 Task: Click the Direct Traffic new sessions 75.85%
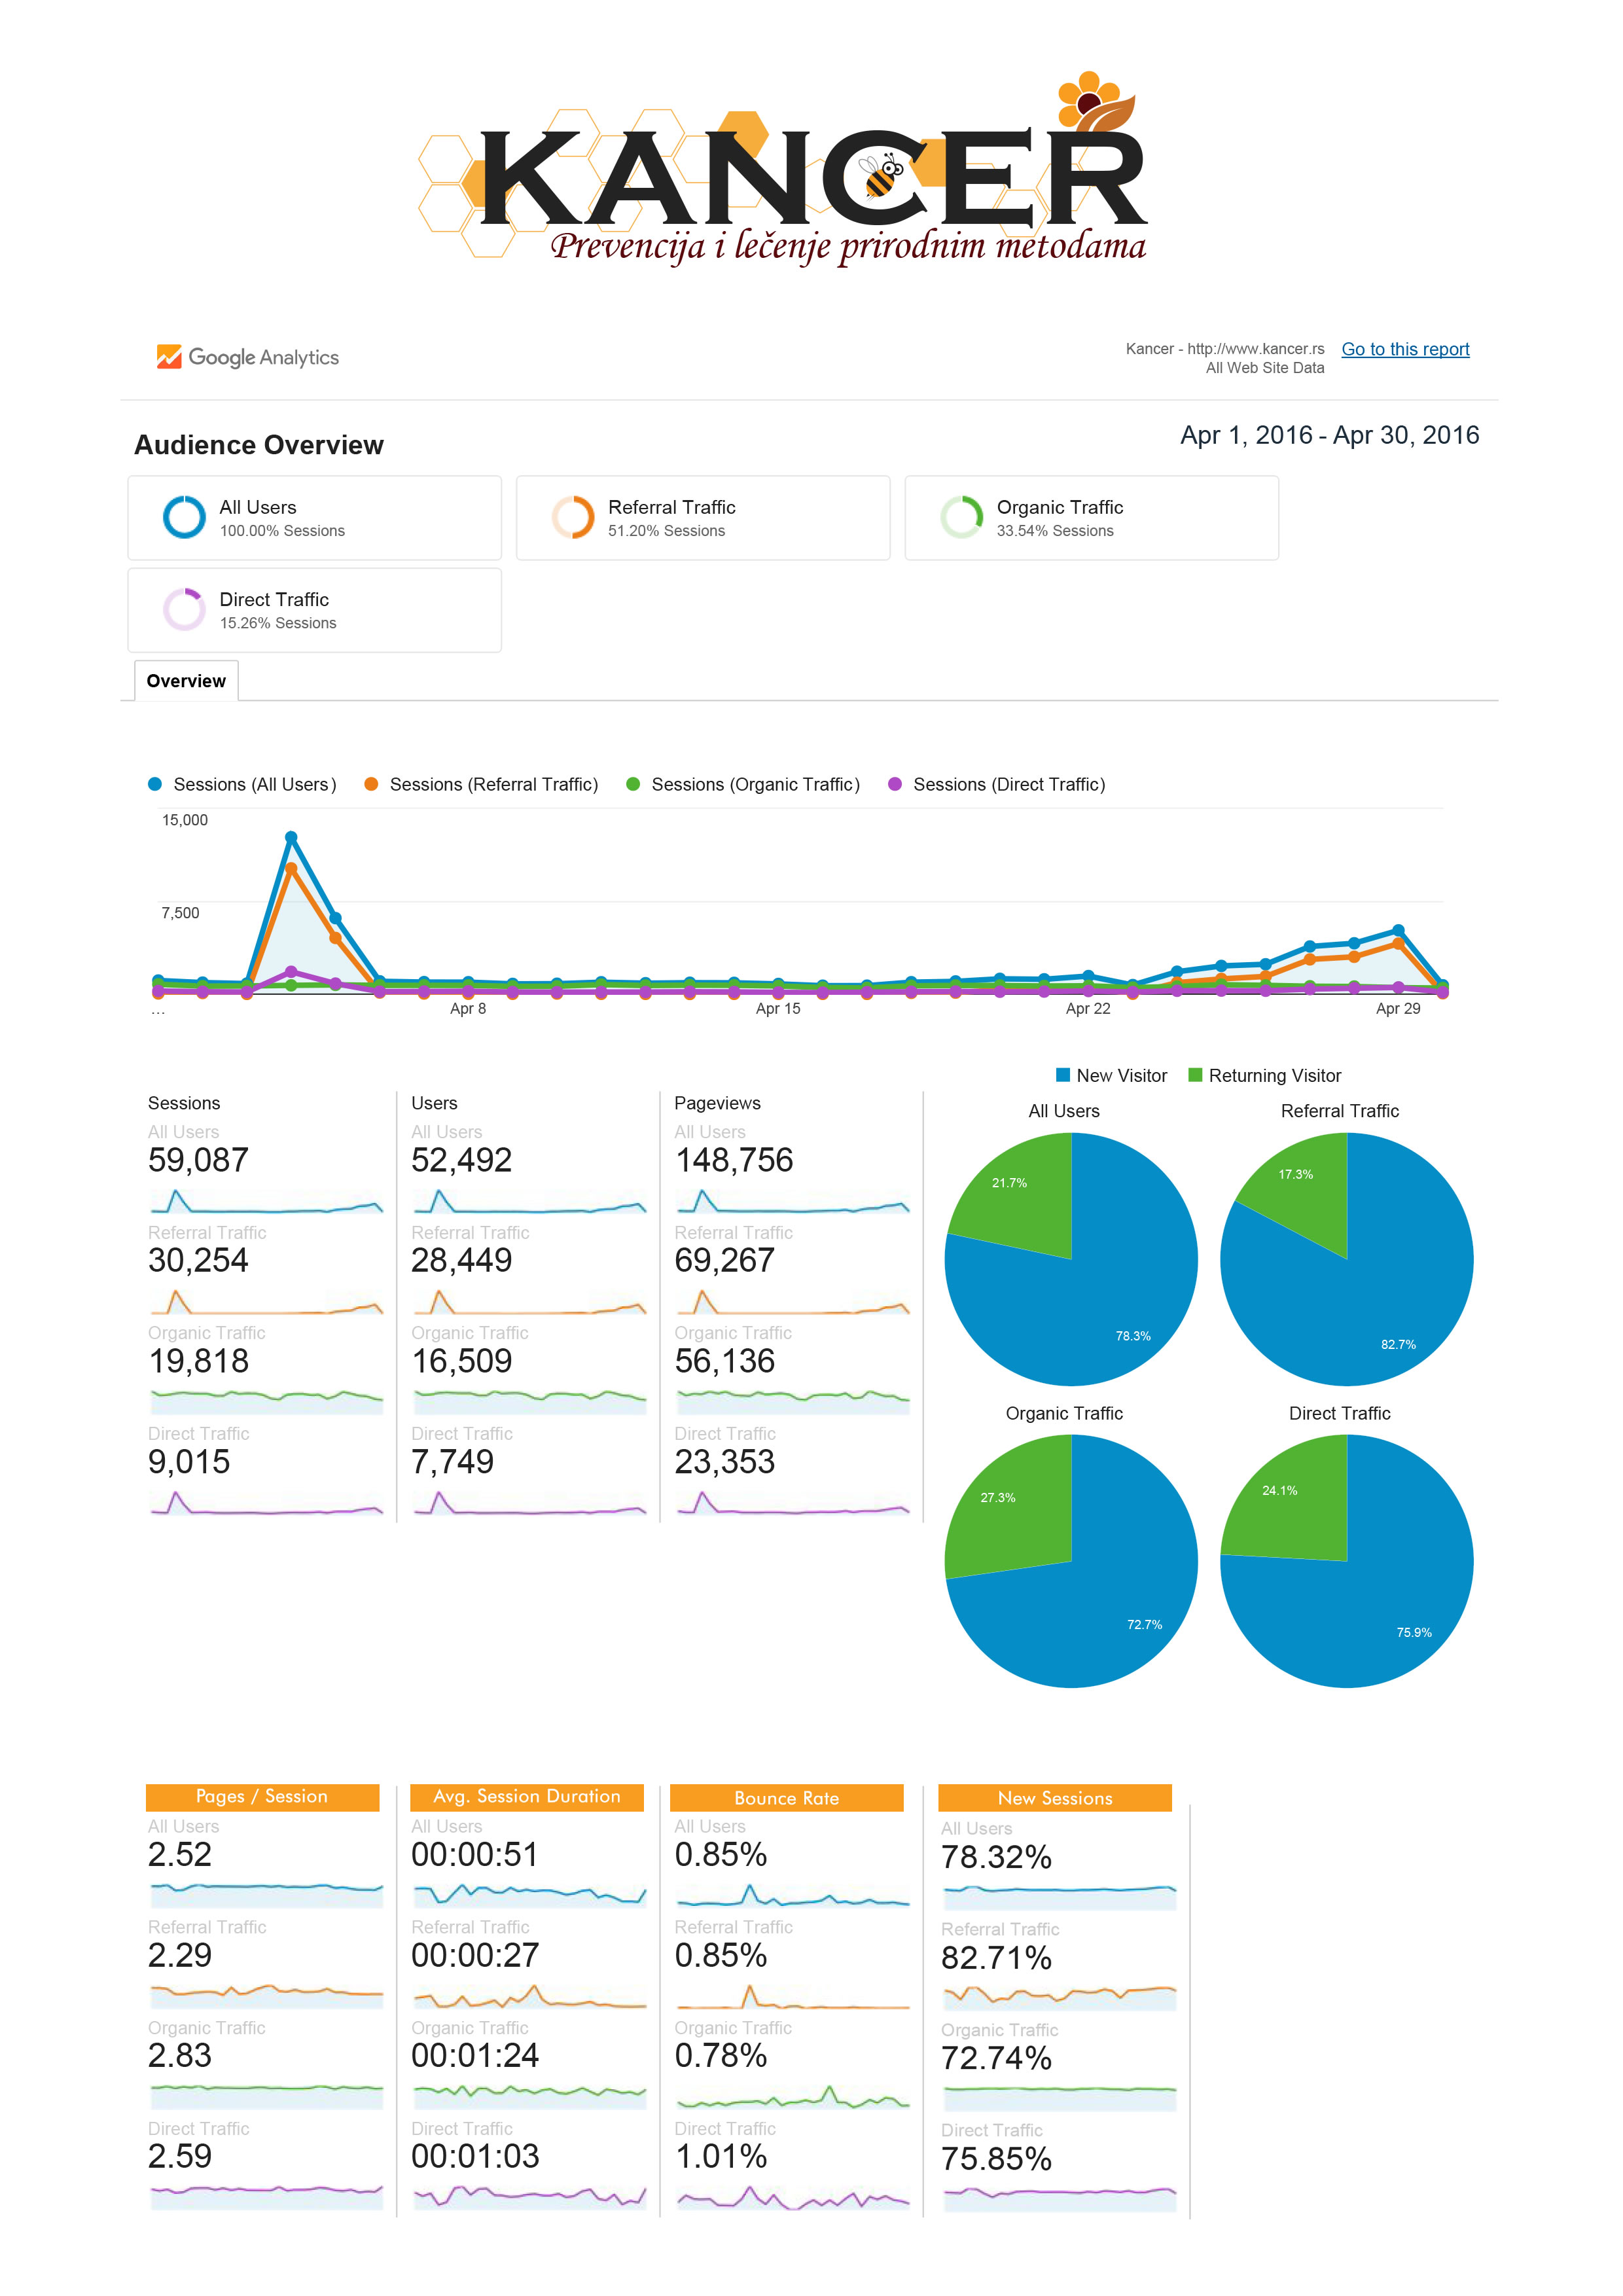tap(996, 2160)
